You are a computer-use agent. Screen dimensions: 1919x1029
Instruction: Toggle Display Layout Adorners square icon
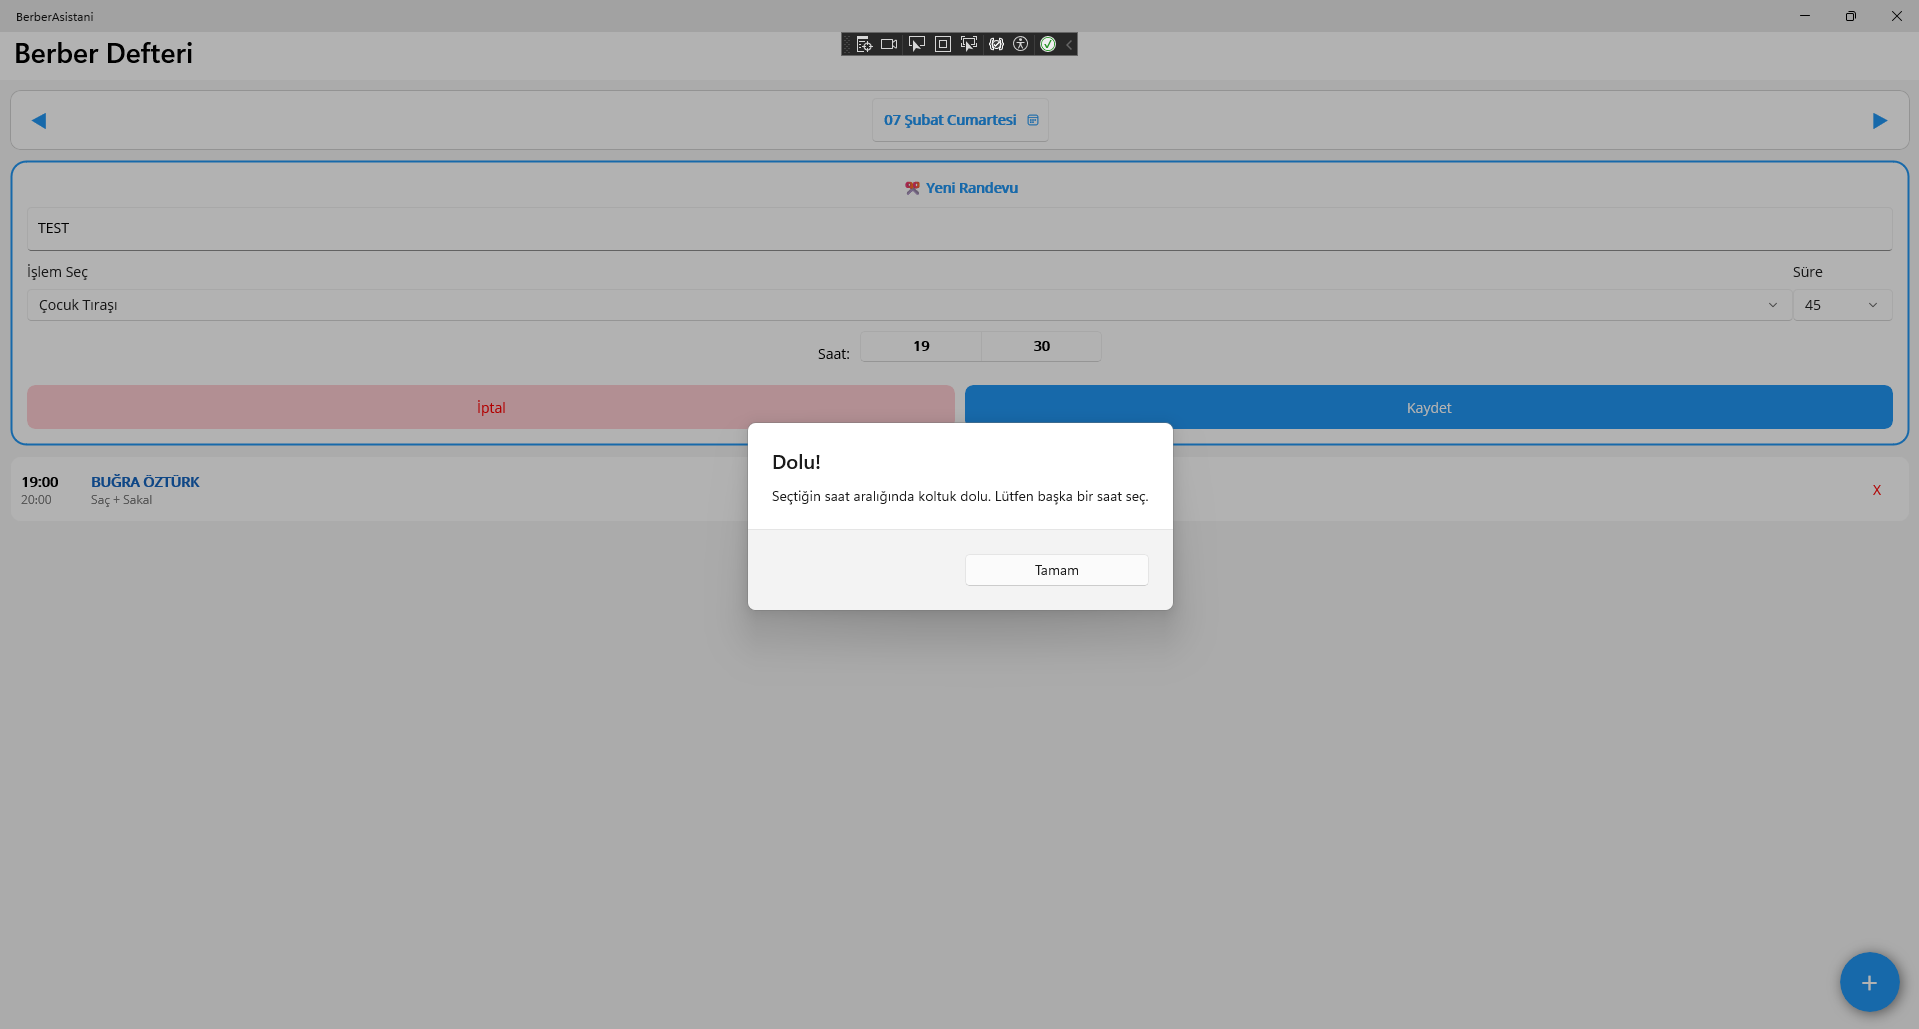pyautogui.click(x=942, y=44)
